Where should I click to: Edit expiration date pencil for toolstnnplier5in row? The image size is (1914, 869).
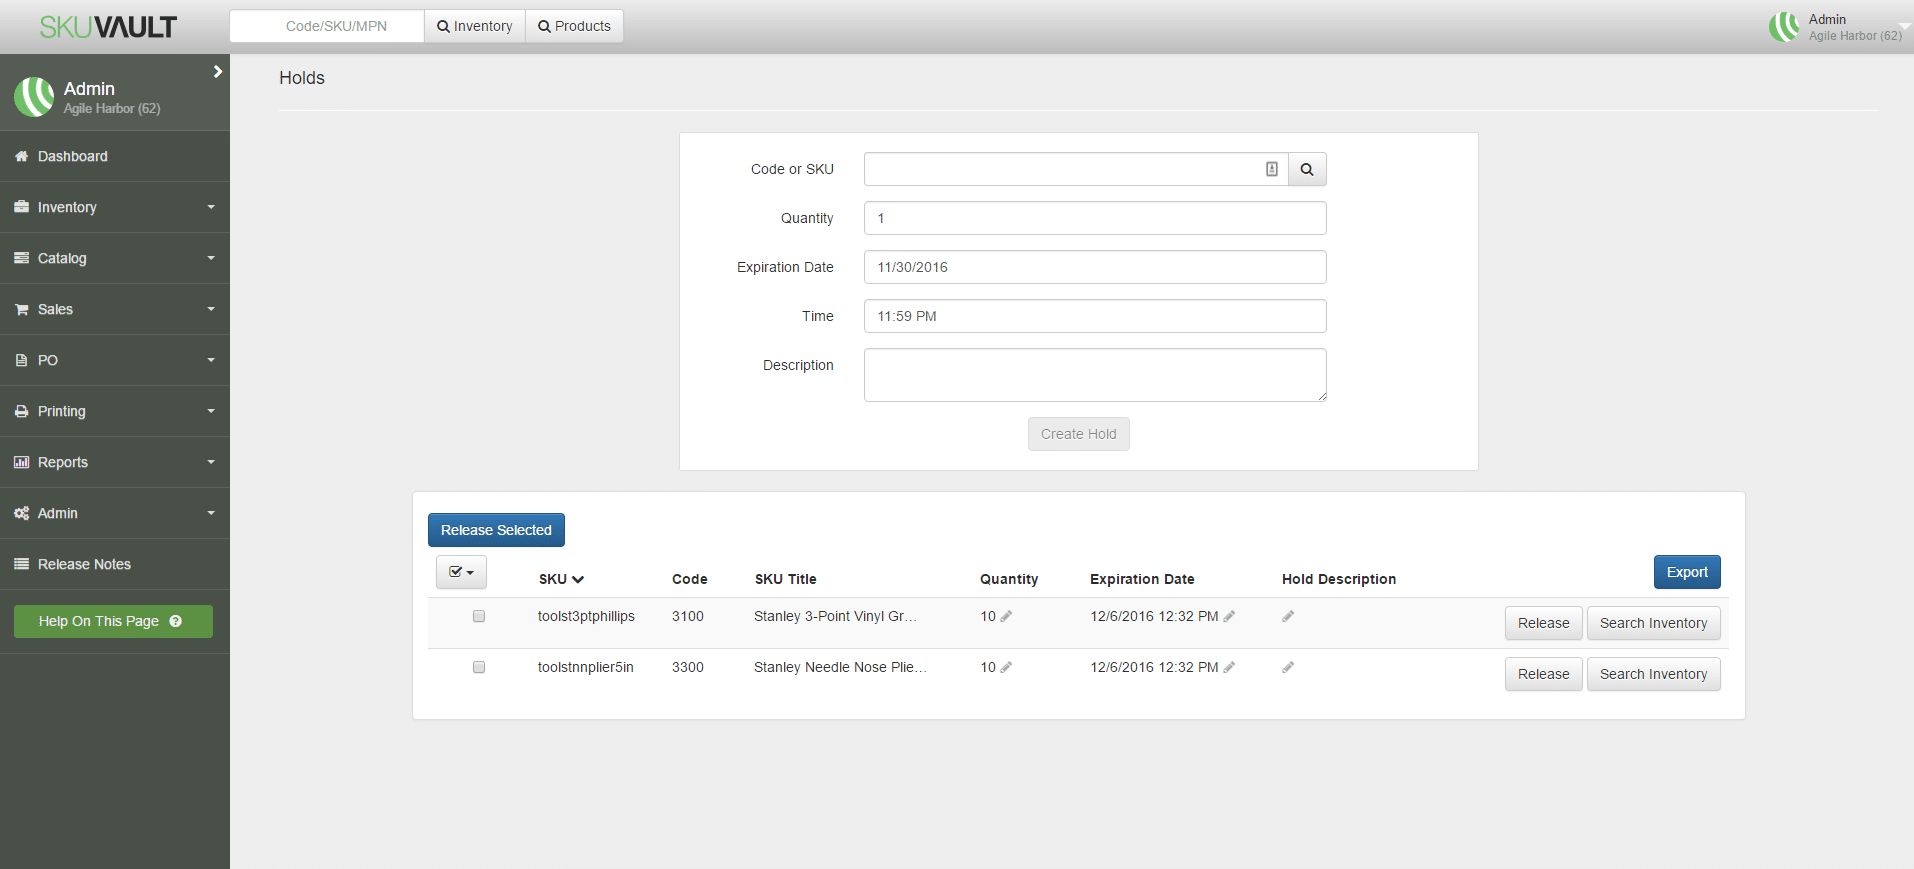1229,667
